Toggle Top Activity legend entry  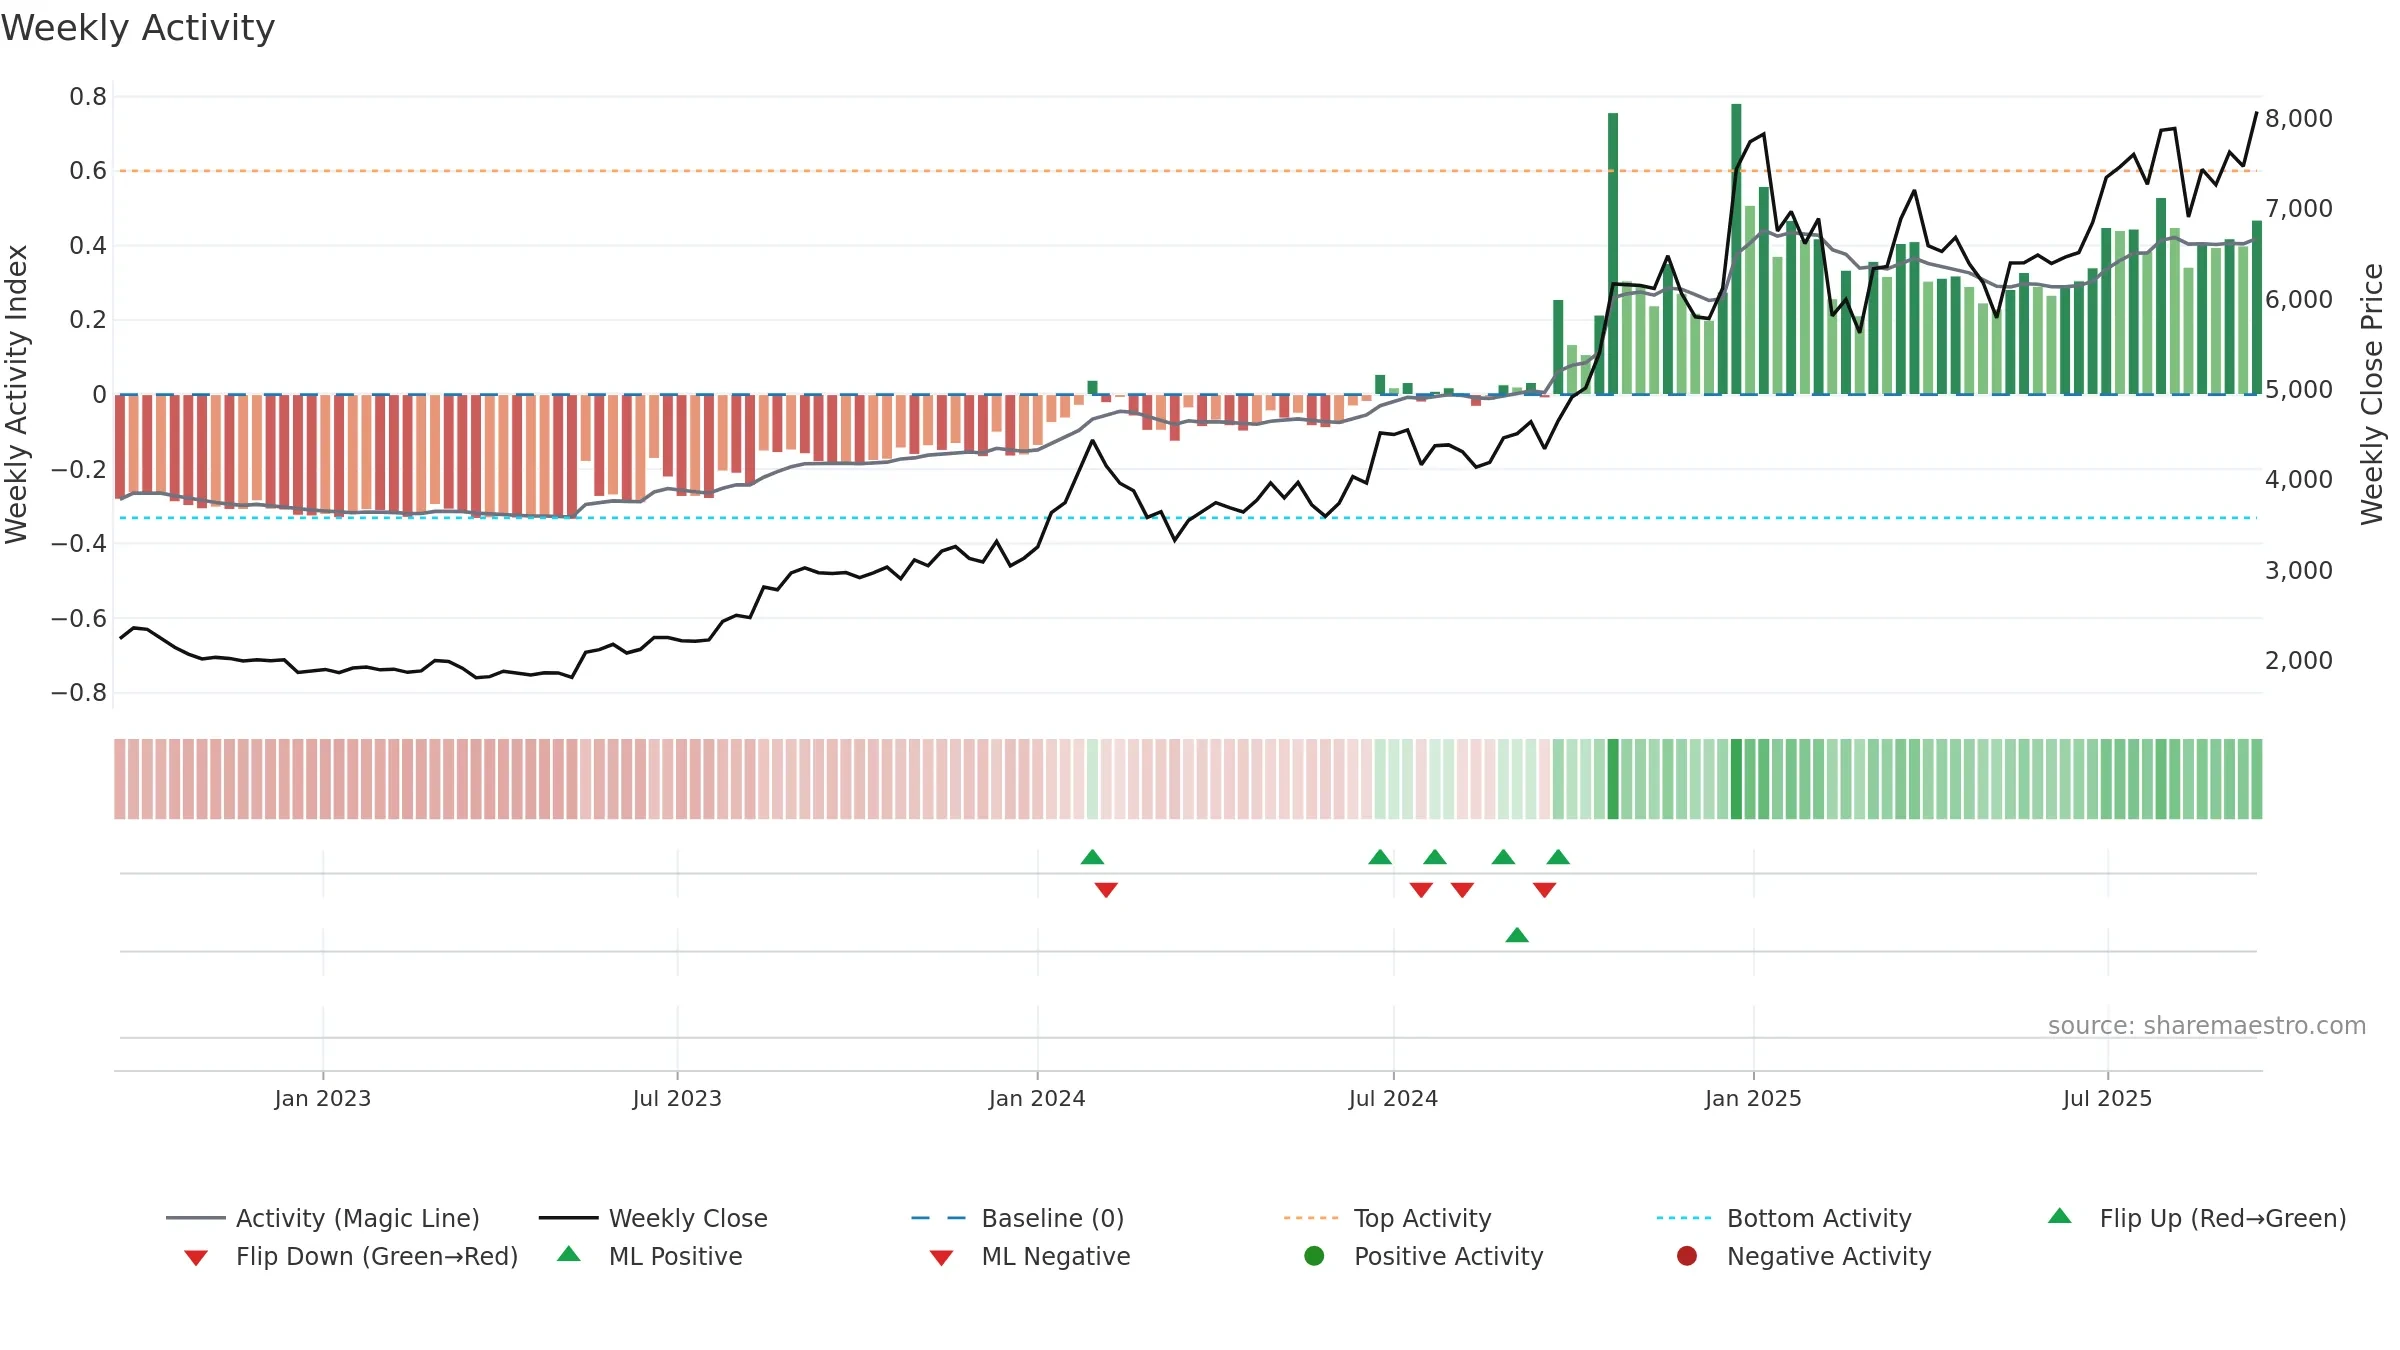point(1387,1218)
